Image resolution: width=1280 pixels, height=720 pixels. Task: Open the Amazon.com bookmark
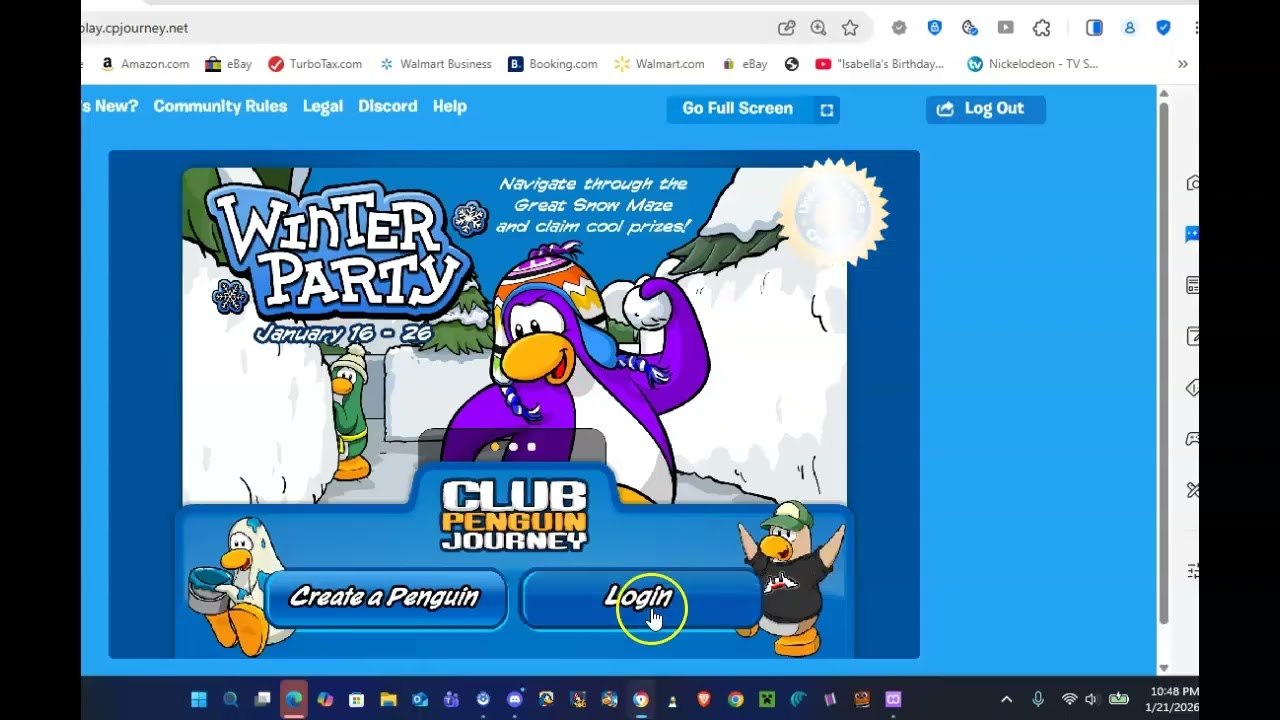point(145,64)
